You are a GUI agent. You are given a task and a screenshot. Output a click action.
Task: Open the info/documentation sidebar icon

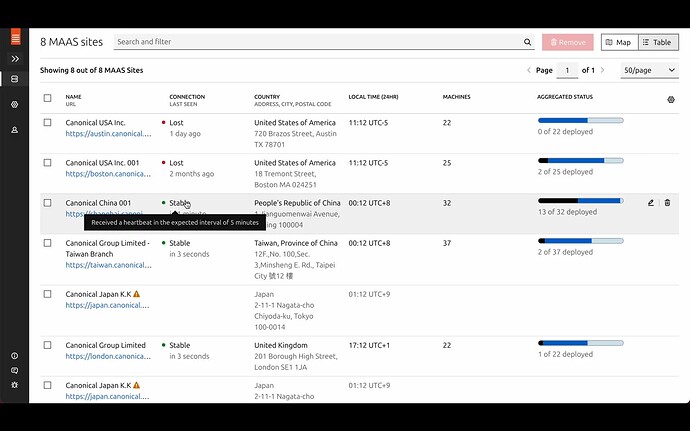[x=15, y=356]
